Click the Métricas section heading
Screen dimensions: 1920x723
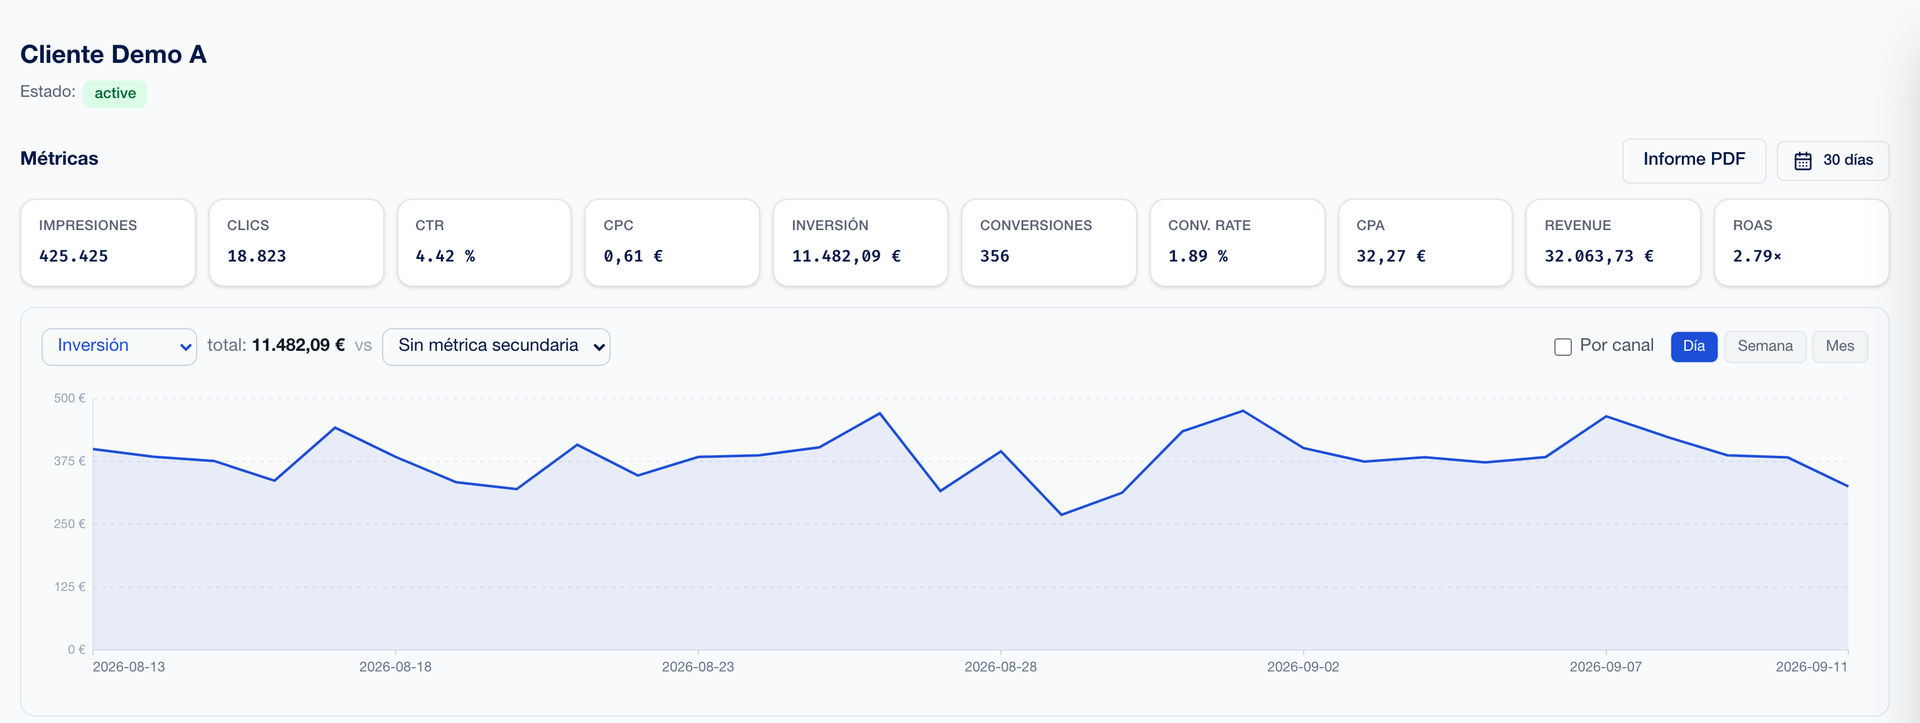coord(59,159)
